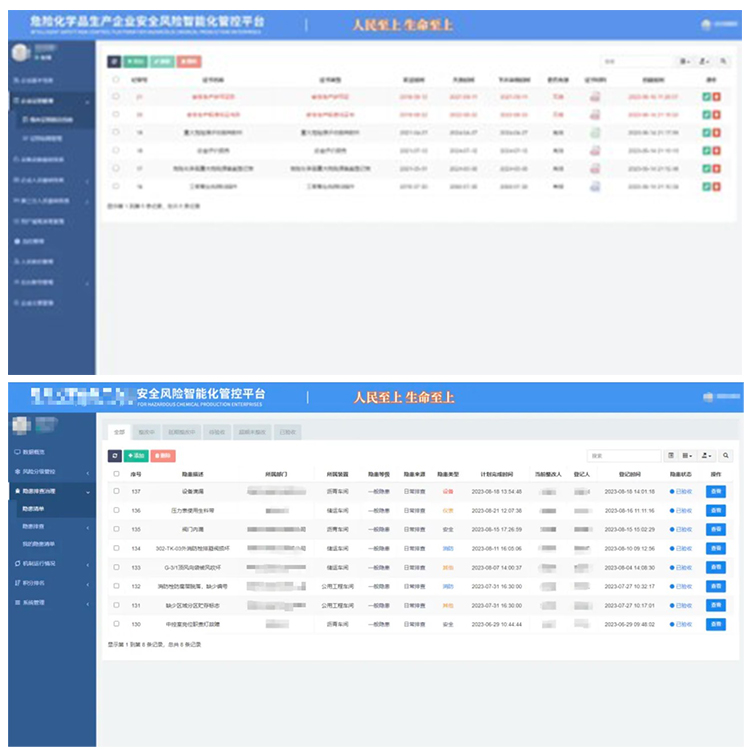The height and width of the screenshot is (750, 750).
Task: Click the 查看 button for hazard row 134
Action: (x=716, y=548)
